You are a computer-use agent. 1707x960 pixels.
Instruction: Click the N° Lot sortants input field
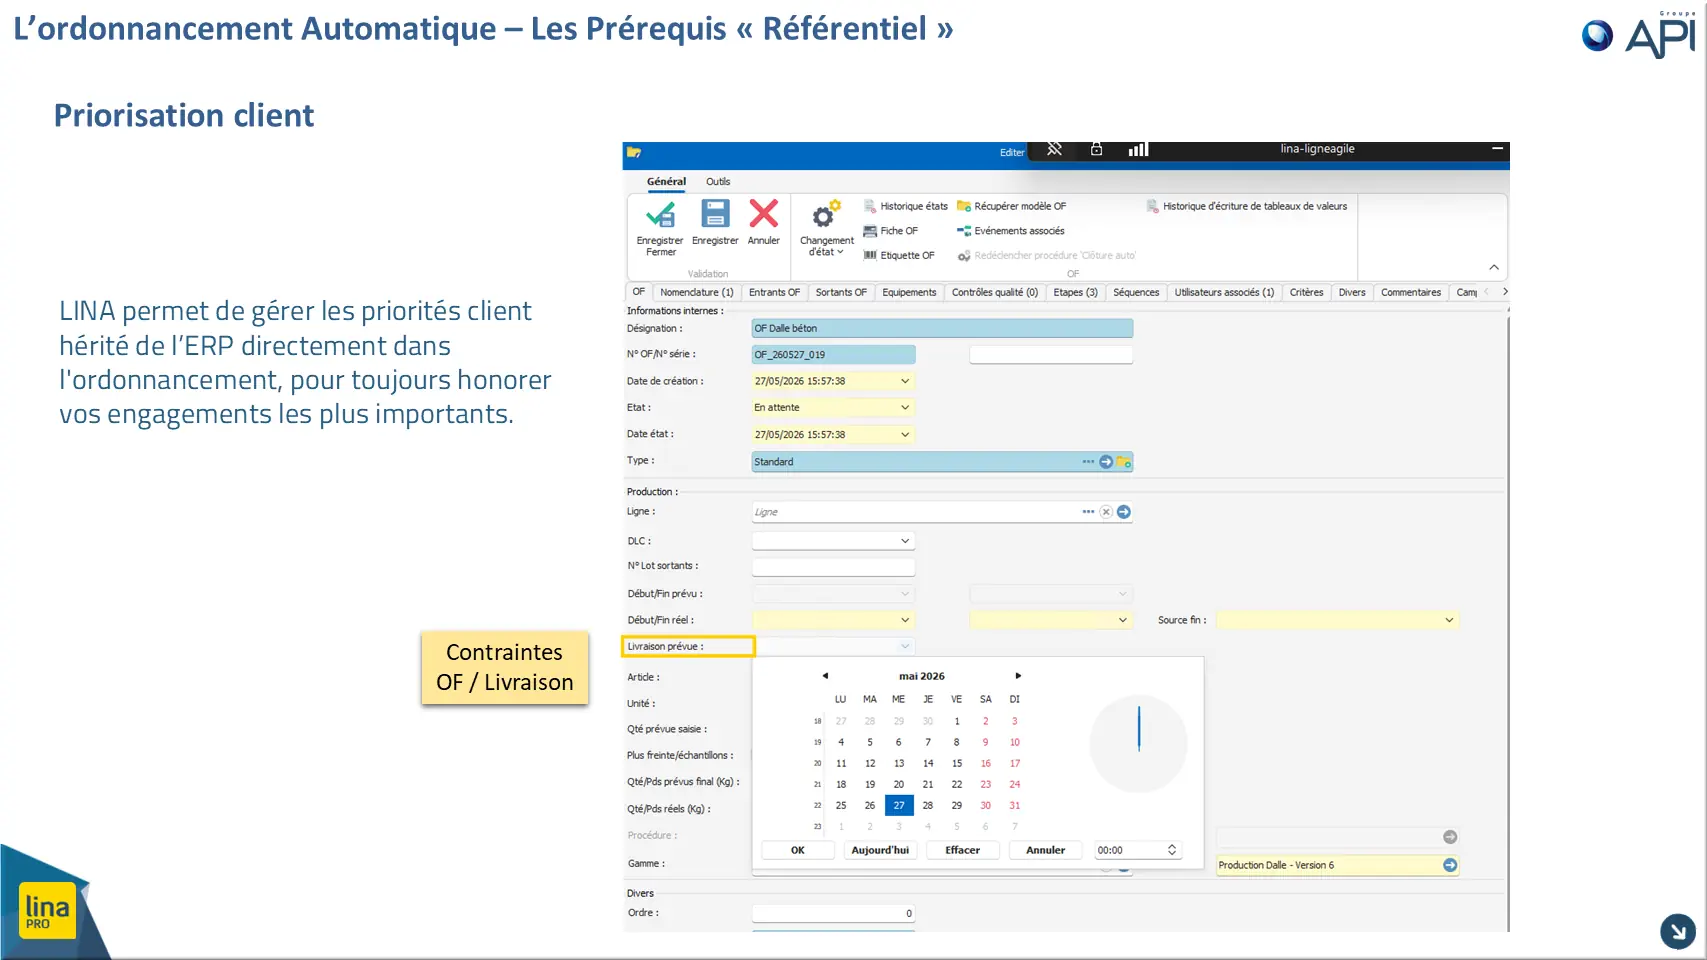click(833, 567)
